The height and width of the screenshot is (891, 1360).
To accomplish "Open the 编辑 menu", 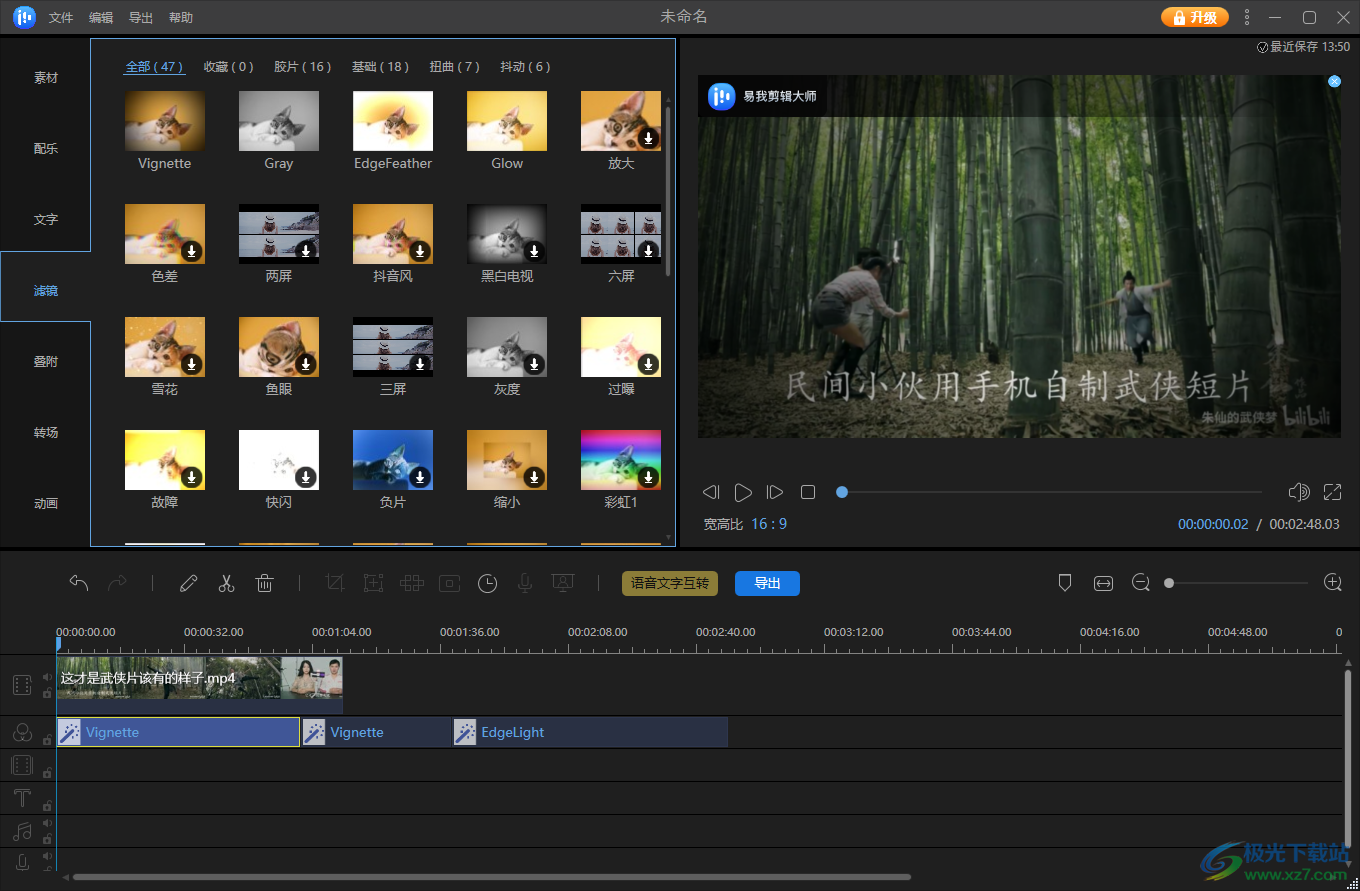I will click(101, 18).
